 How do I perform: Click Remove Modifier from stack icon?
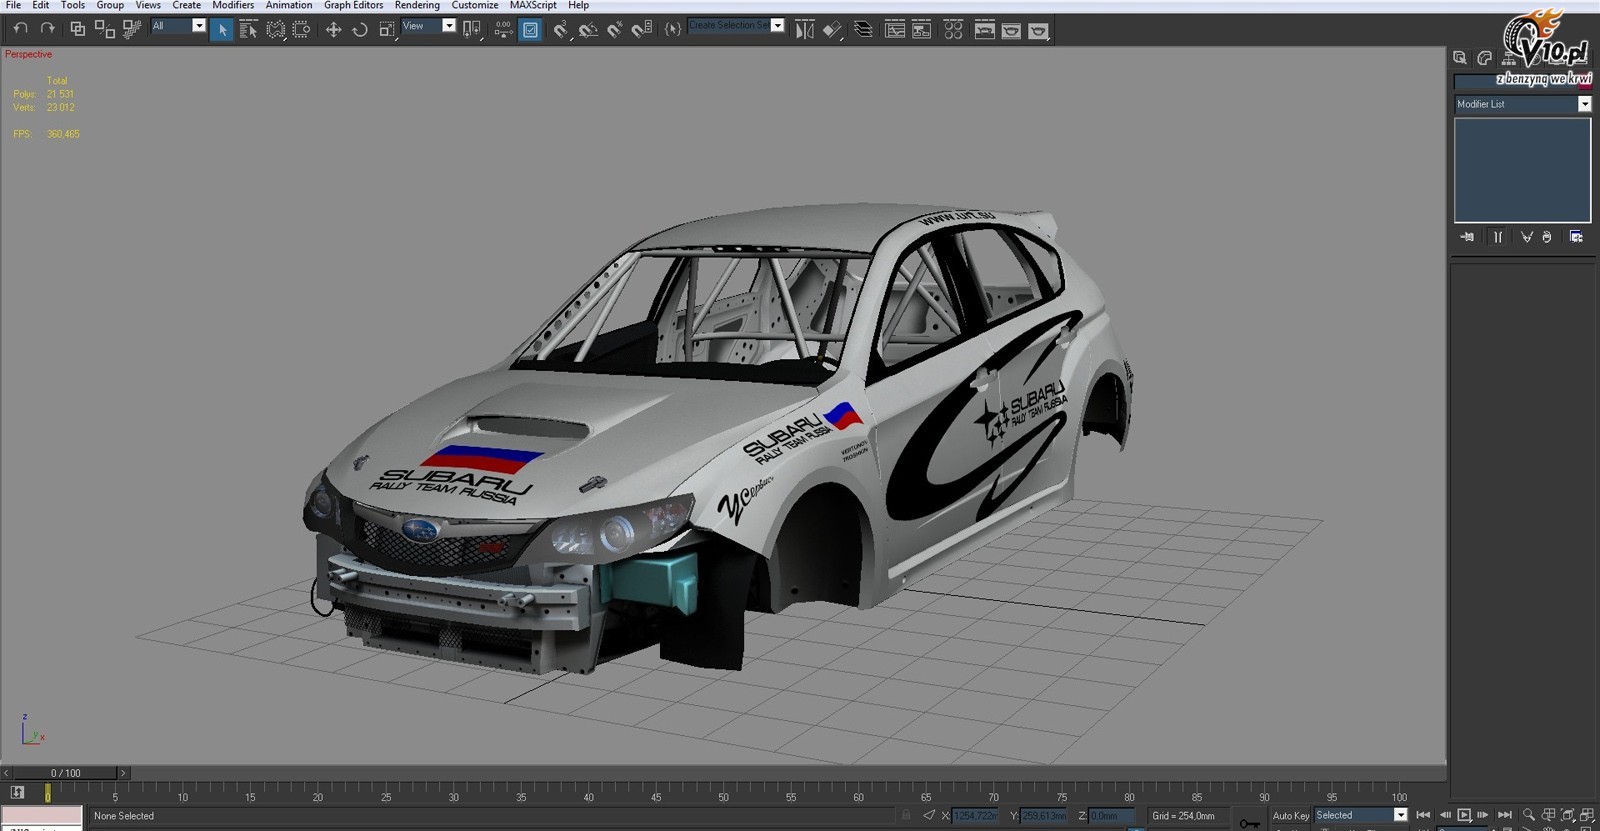pyautogui.click(x=1547, y=237)
